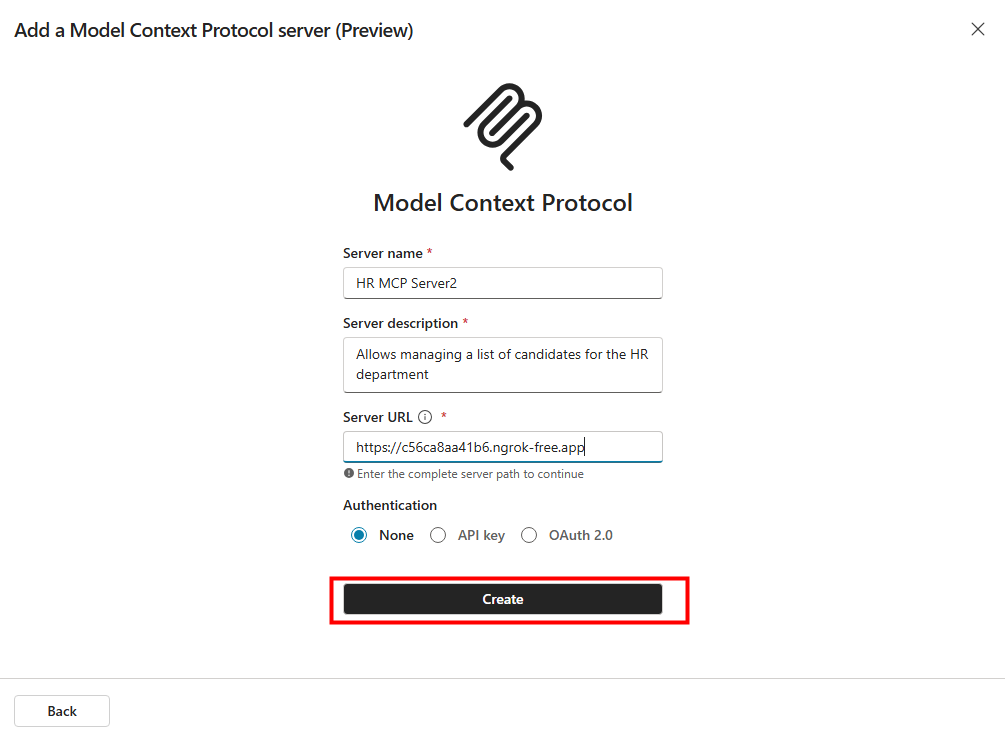Viewport: 1005px width, 734px height.
Task: Click into the Server description text box
Action: click(502, 365)
